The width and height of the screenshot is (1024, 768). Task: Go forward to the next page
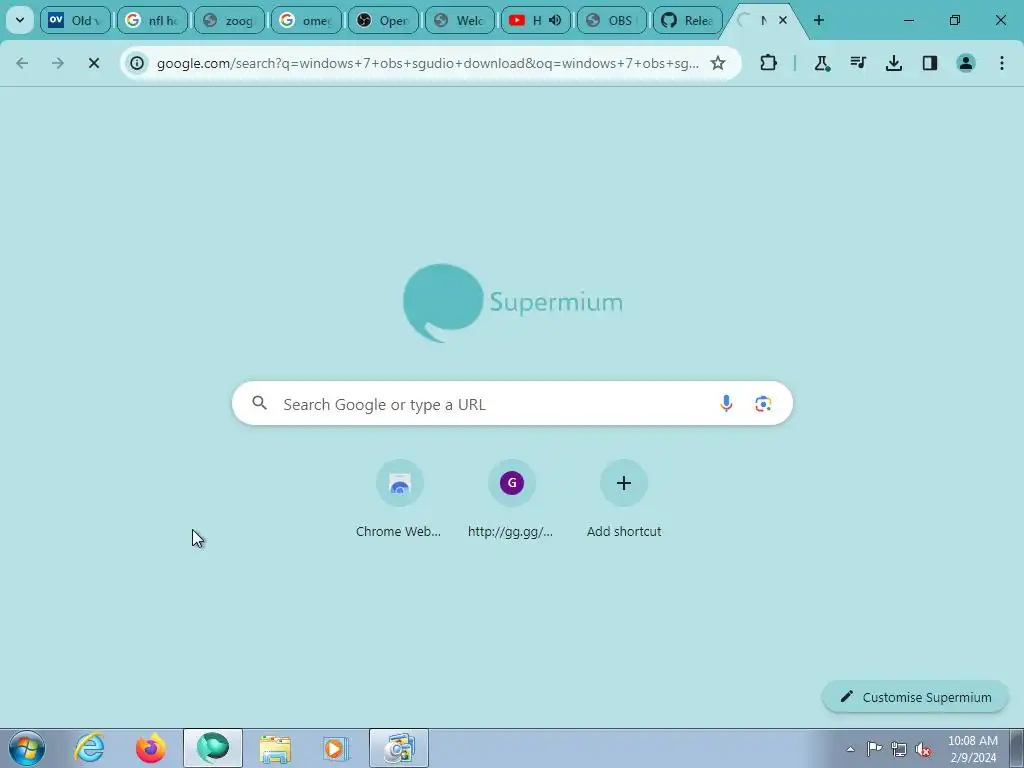point(58,63)
